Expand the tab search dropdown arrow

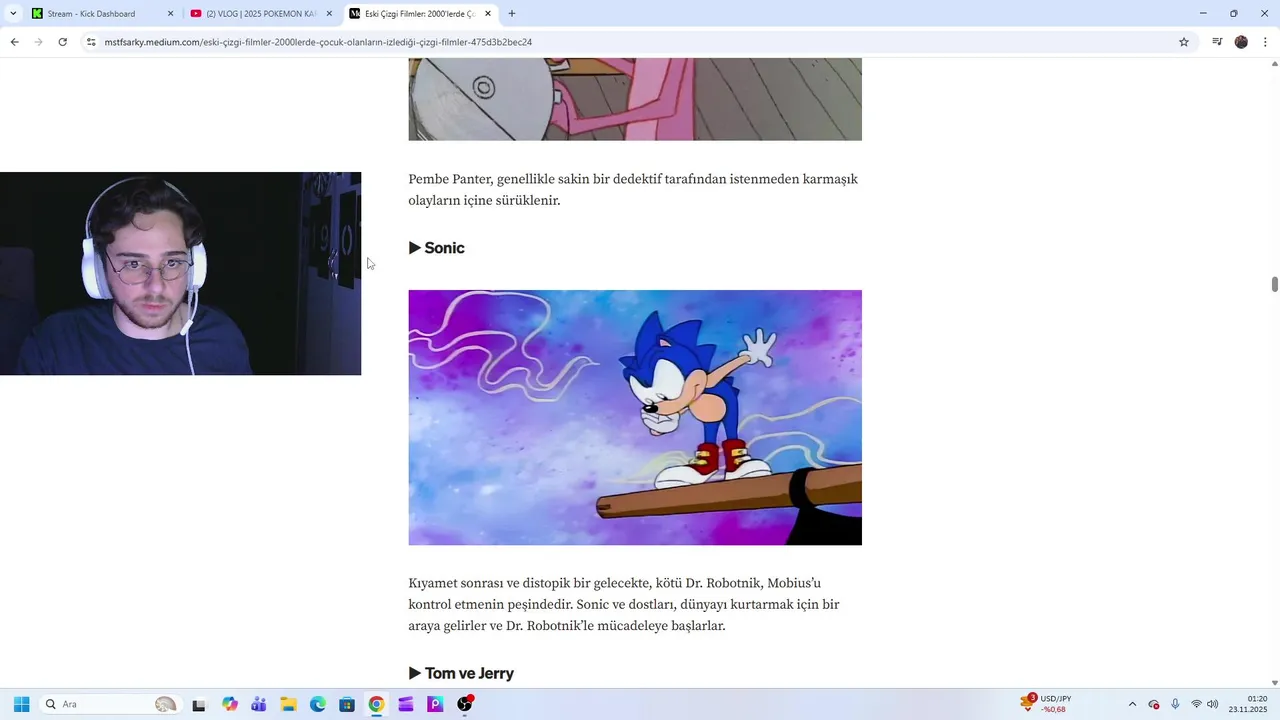coord(13,14)
